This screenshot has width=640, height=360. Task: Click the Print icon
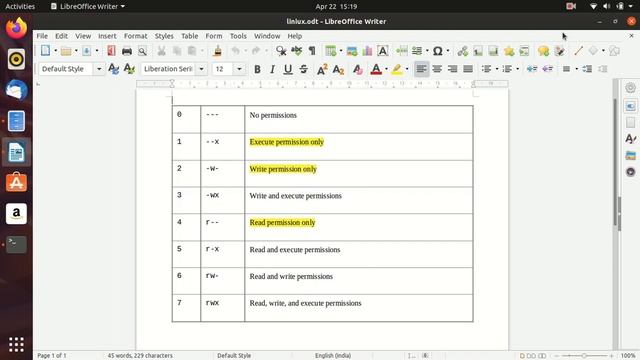[x=127, y=51]
